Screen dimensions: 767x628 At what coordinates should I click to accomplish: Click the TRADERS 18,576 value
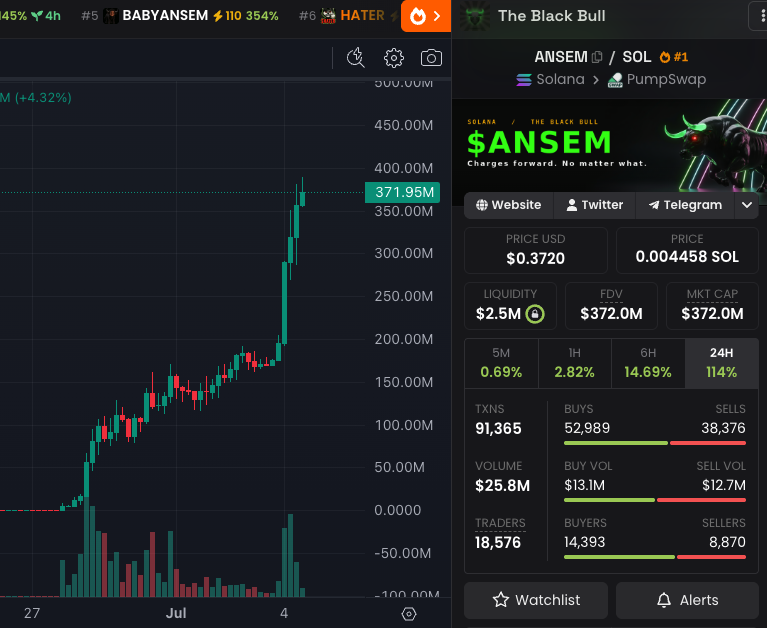click(x=498, y=542)
